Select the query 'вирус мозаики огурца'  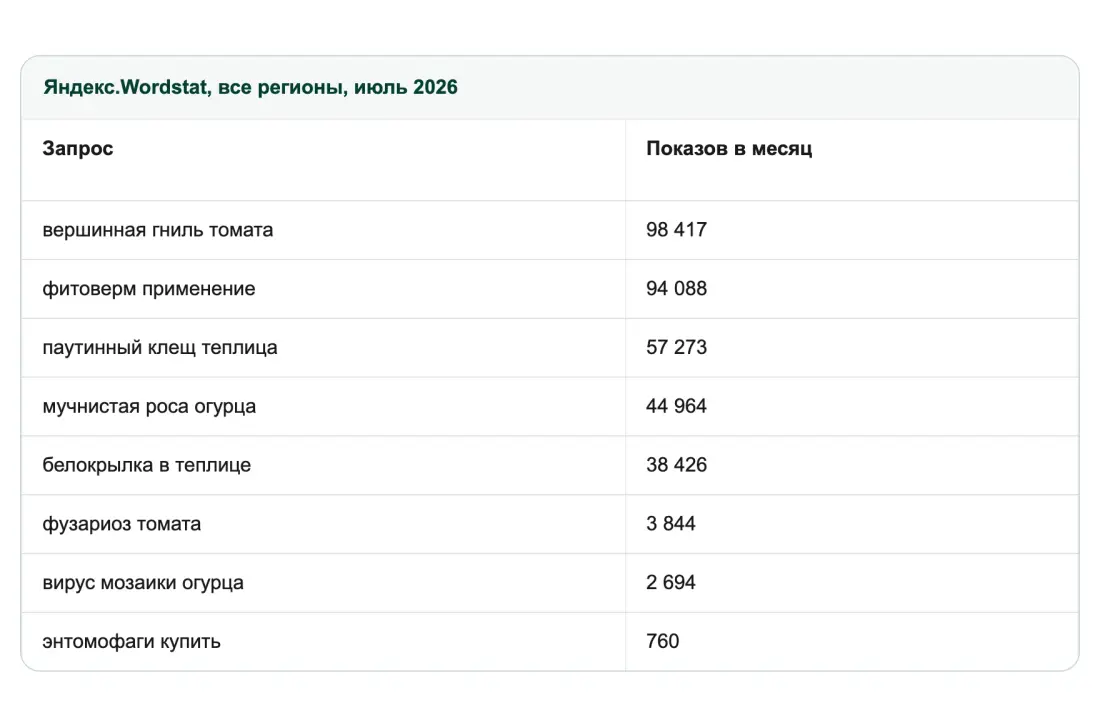click(x=143, y=583)
